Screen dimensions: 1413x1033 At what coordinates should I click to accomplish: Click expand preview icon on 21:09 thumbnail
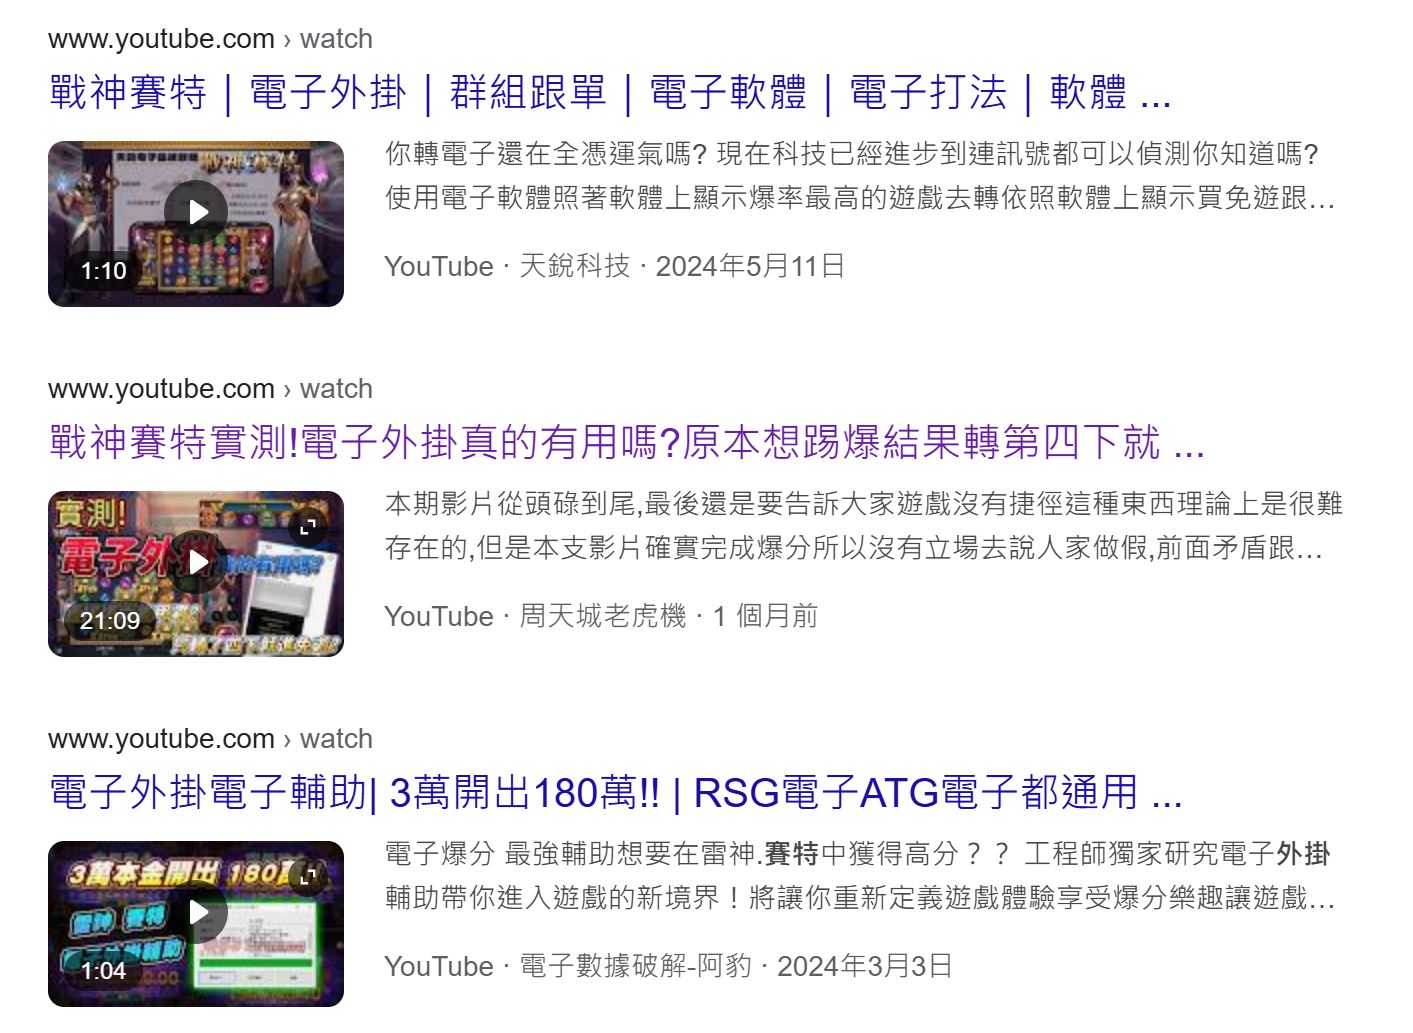[x=308, y=526]
